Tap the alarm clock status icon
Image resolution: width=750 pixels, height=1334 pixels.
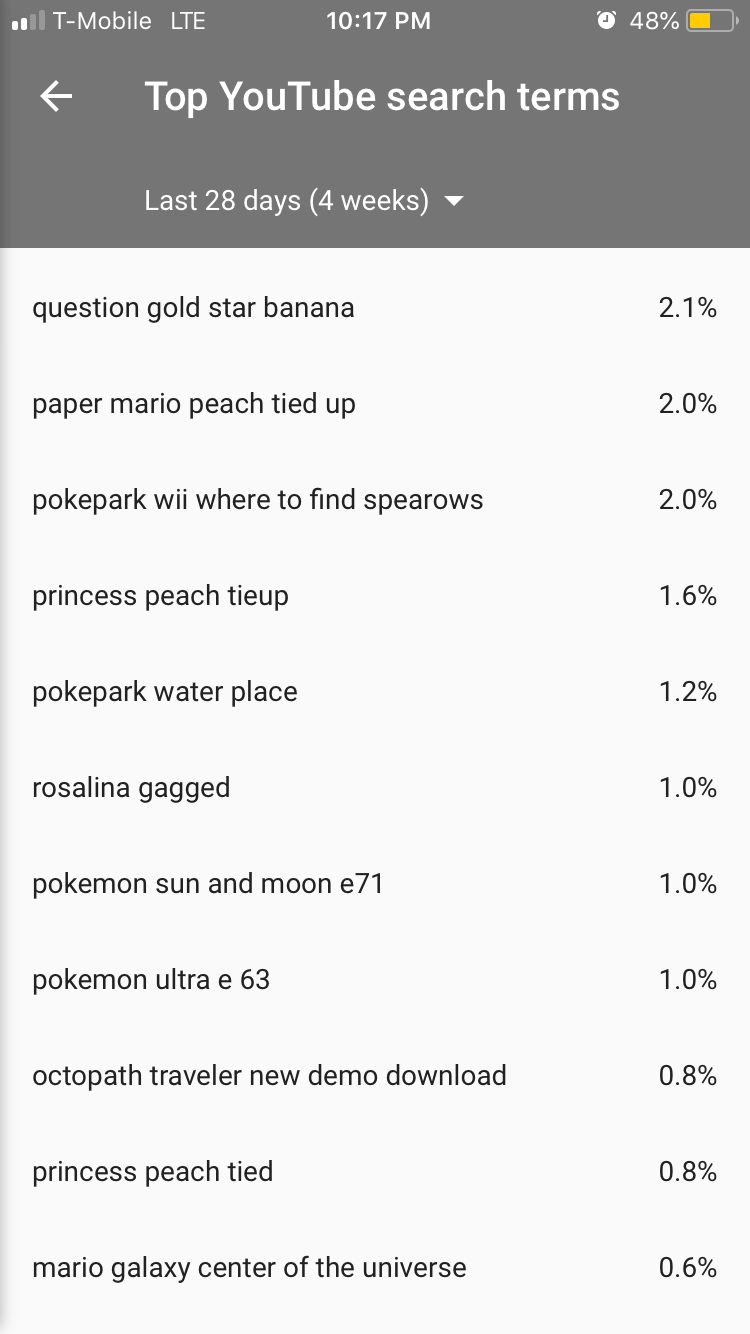(x=606, y=21)
